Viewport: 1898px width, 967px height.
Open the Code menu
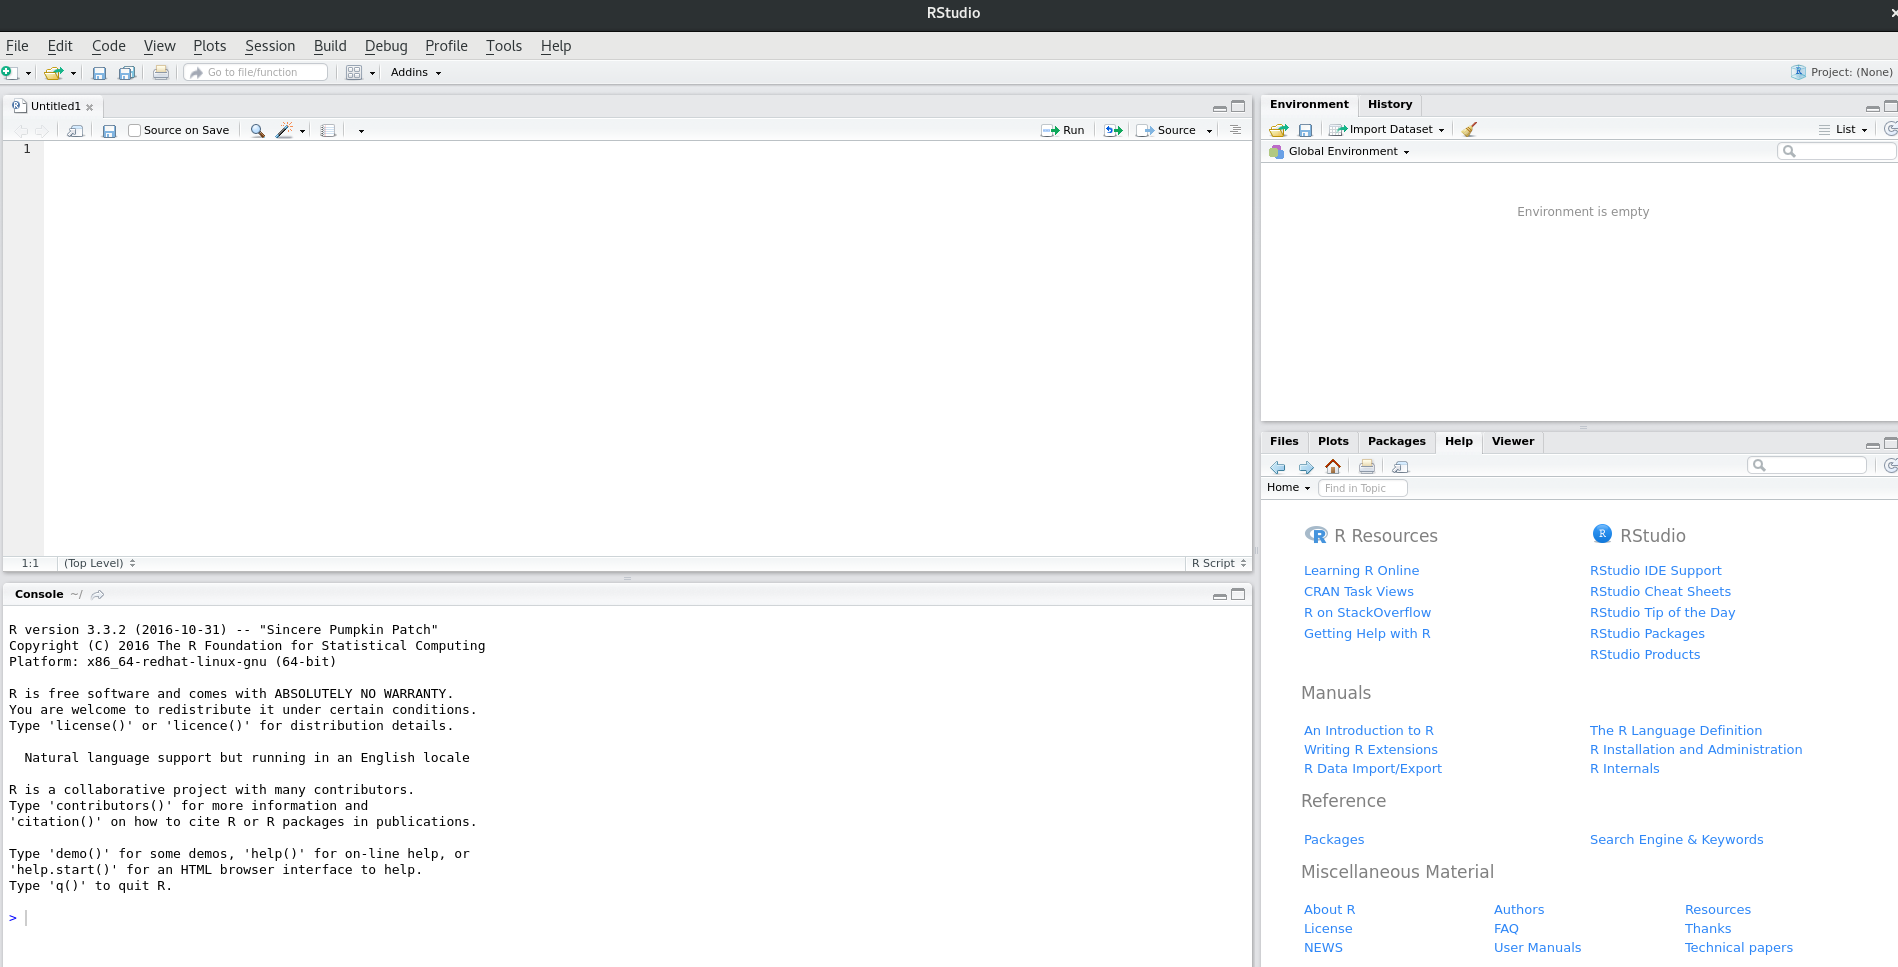pos(109,46)
